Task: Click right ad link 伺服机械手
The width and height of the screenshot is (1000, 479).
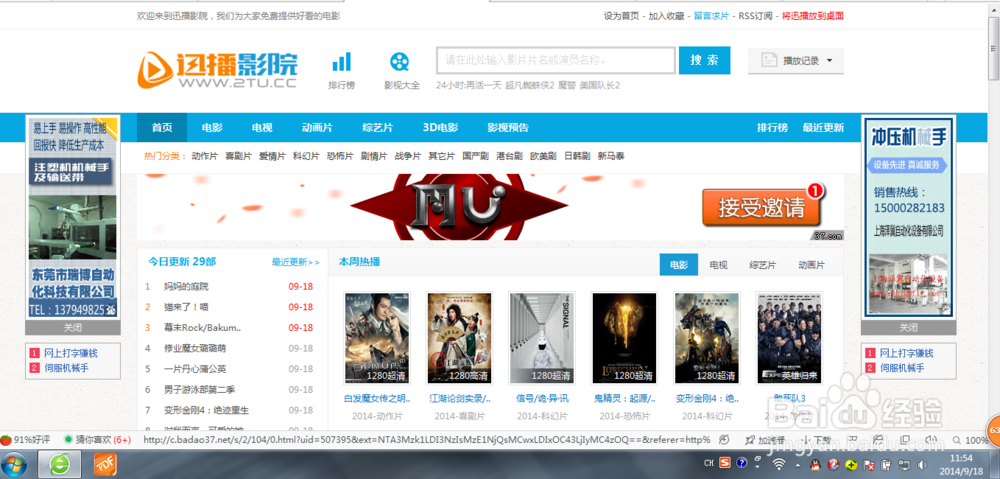Action: (x=902, y=368)
